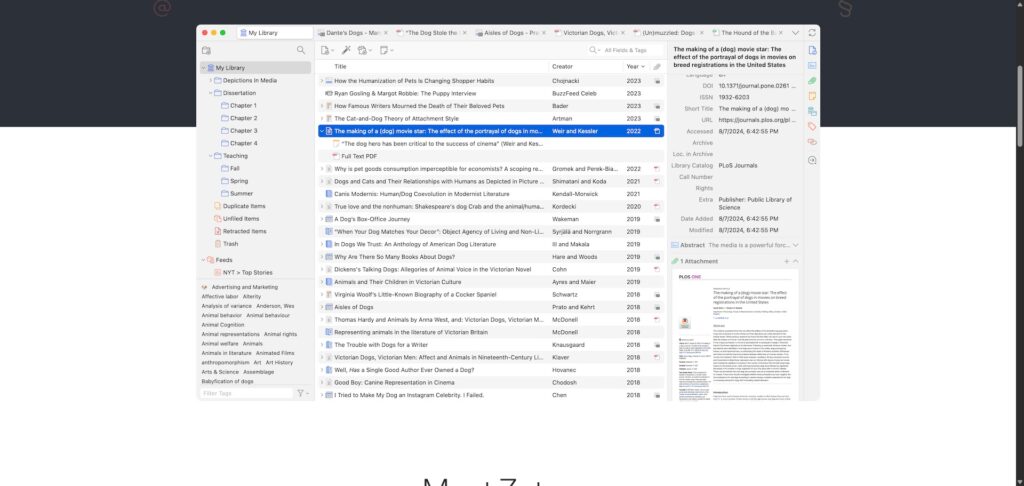This screenshot has width=1024, height=486.
Task: Click the NYT Top Stories feed icon
Action: [218, 272]
